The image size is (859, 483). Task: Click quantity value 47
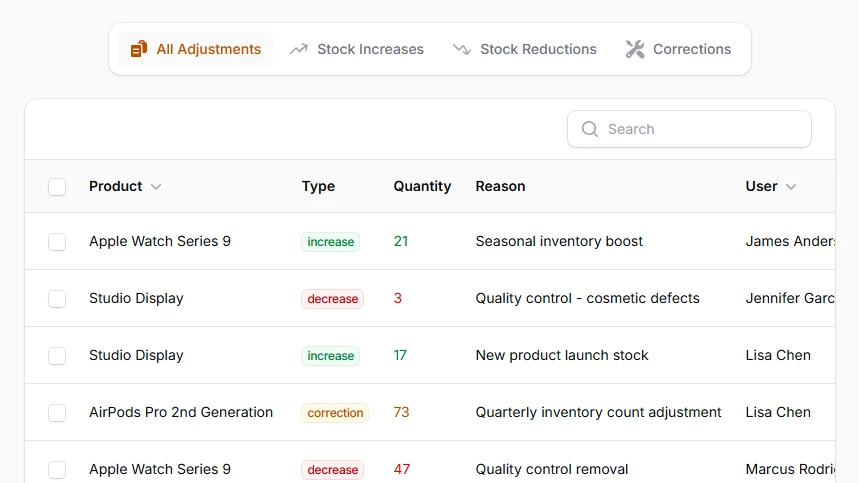pyautogui.click(x=402, y=469)
